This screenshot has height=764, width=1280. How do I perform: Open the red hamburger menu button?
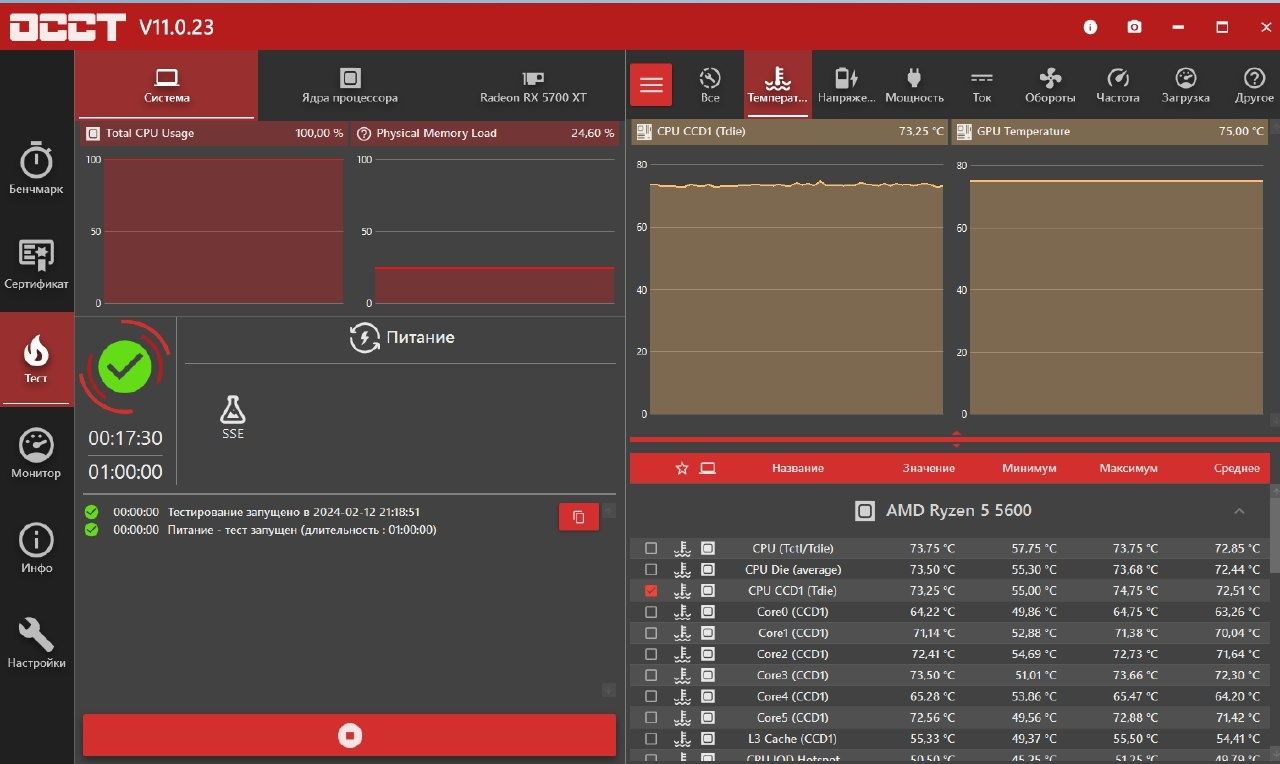[651, 85]
